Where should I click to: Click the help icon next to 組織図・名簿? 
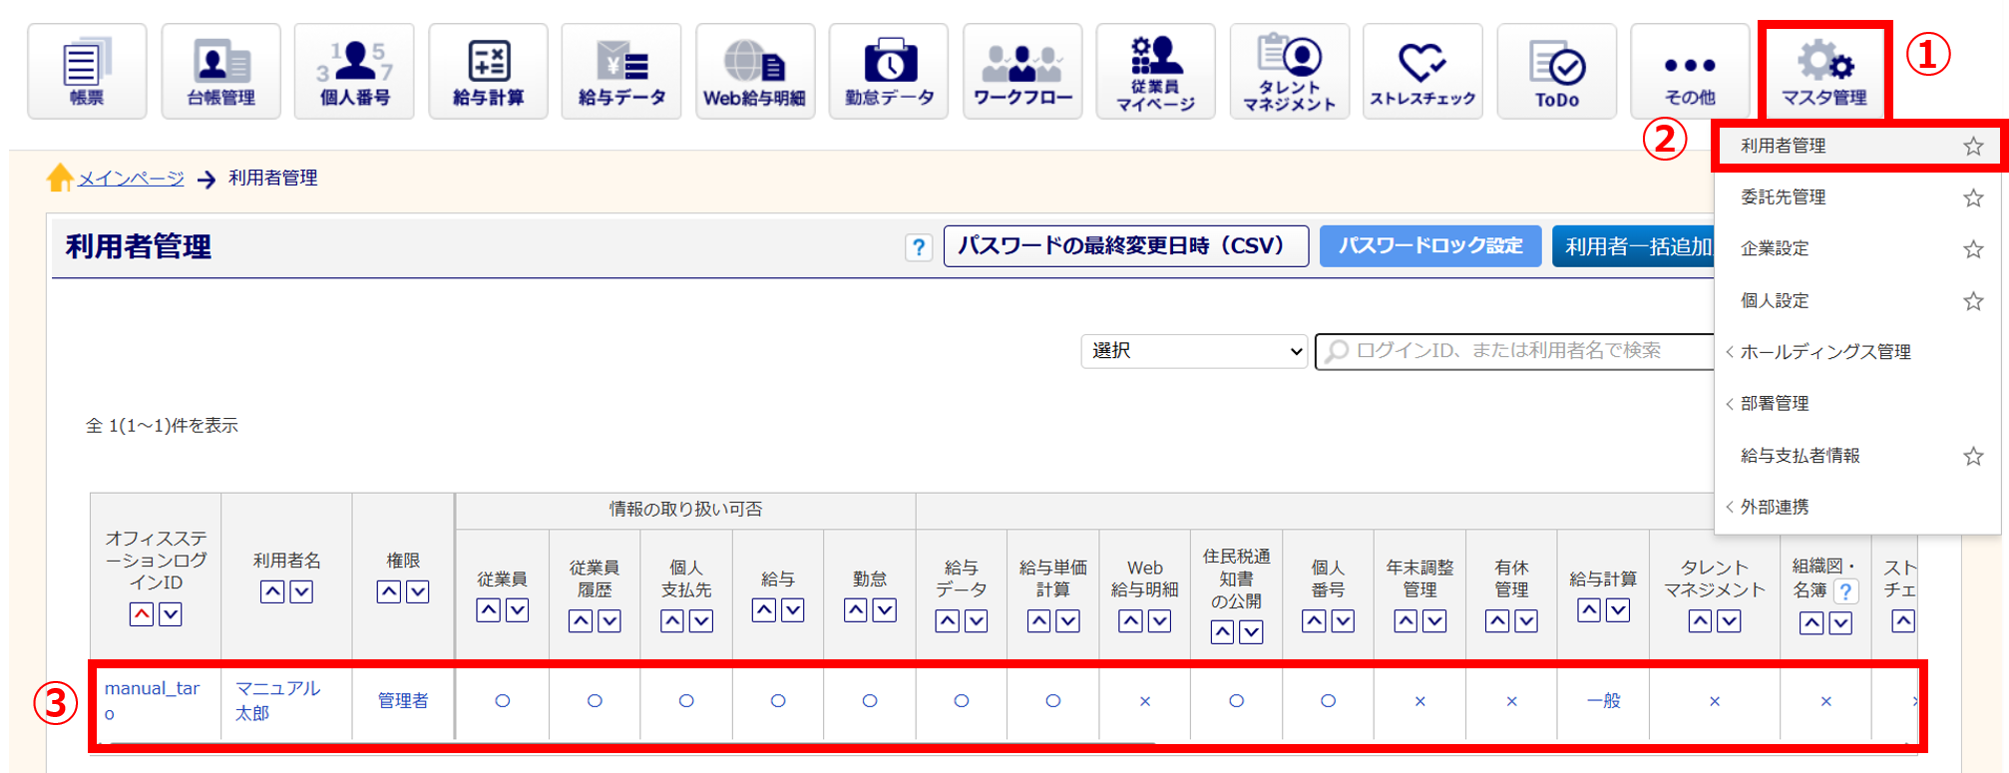point(1847,591)
